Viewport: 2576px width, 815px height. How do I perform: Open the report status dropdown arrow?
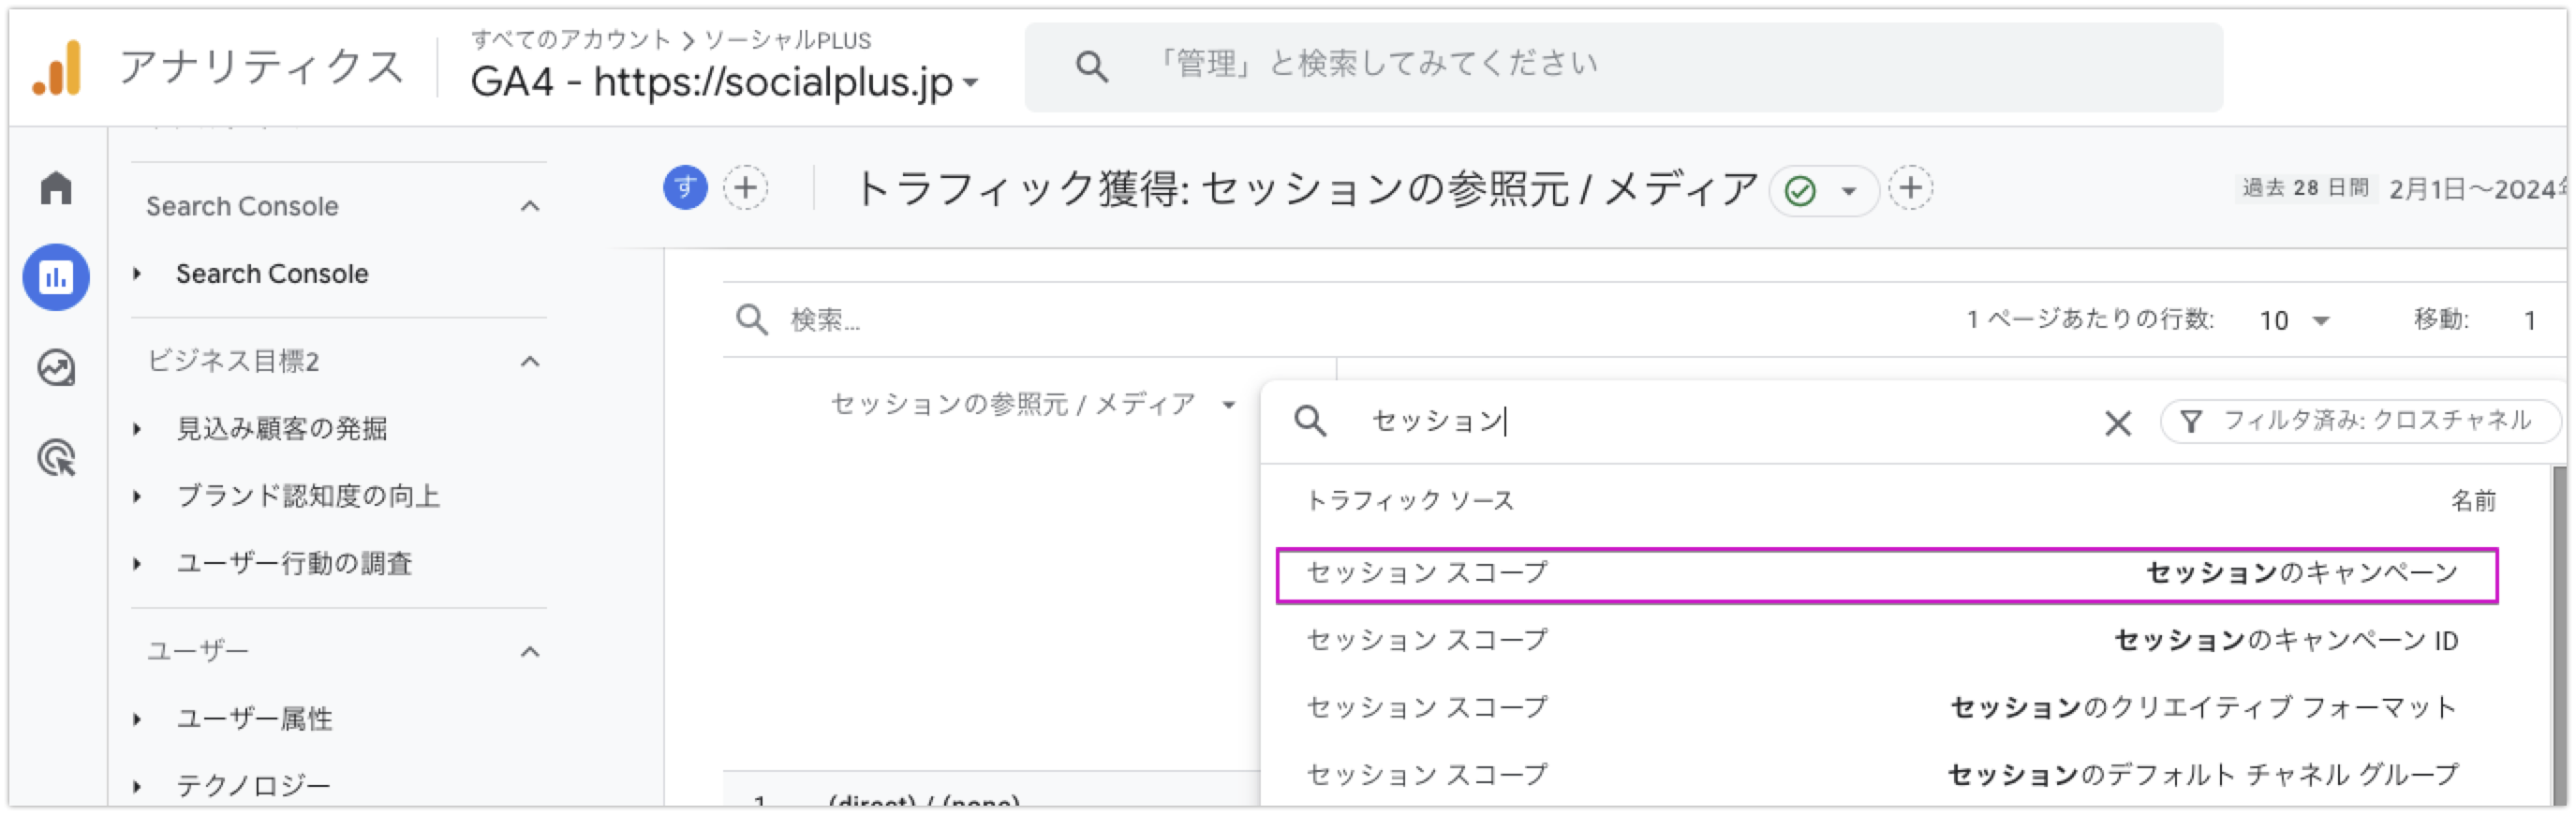click(x=1849, y=191)
